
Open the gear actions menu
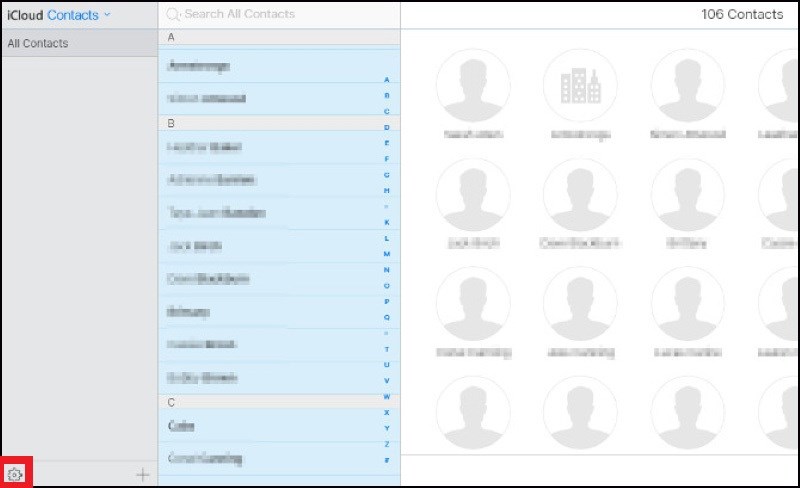tap(15, 474)
